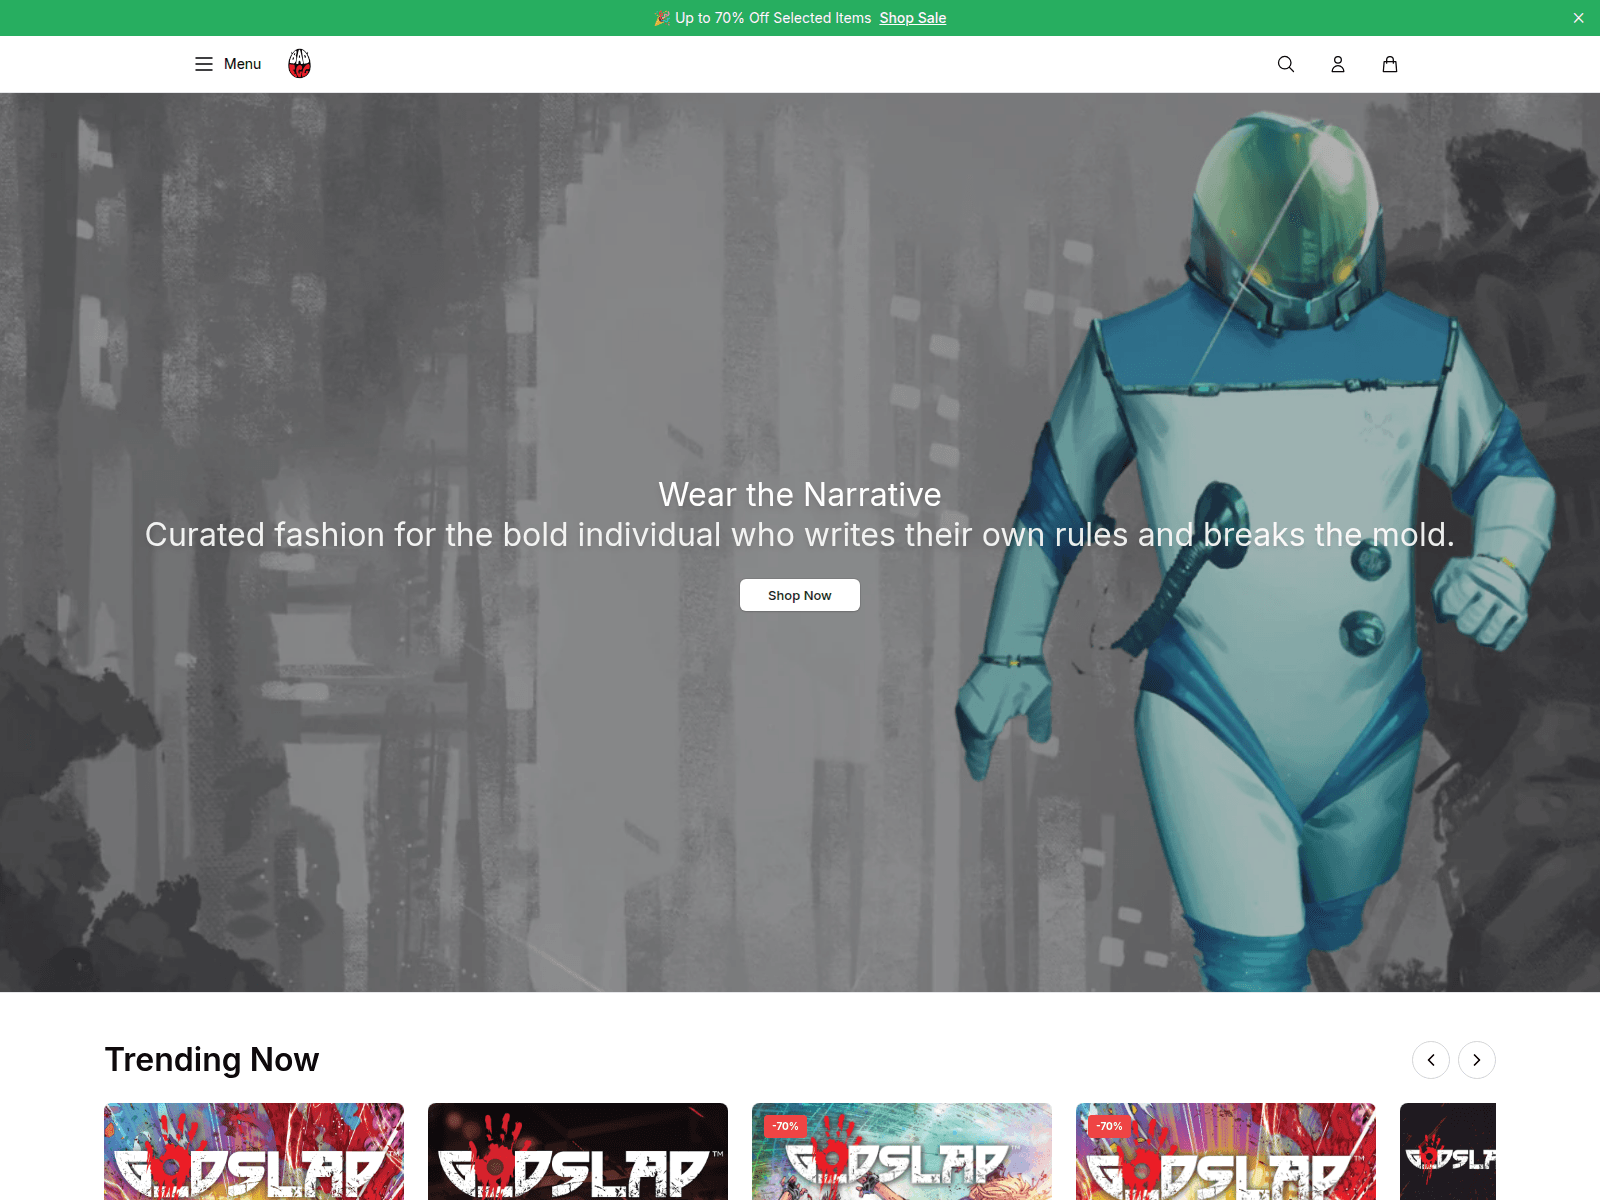
Task: Click the Shop Now button
Action: (x=800, y=595)
